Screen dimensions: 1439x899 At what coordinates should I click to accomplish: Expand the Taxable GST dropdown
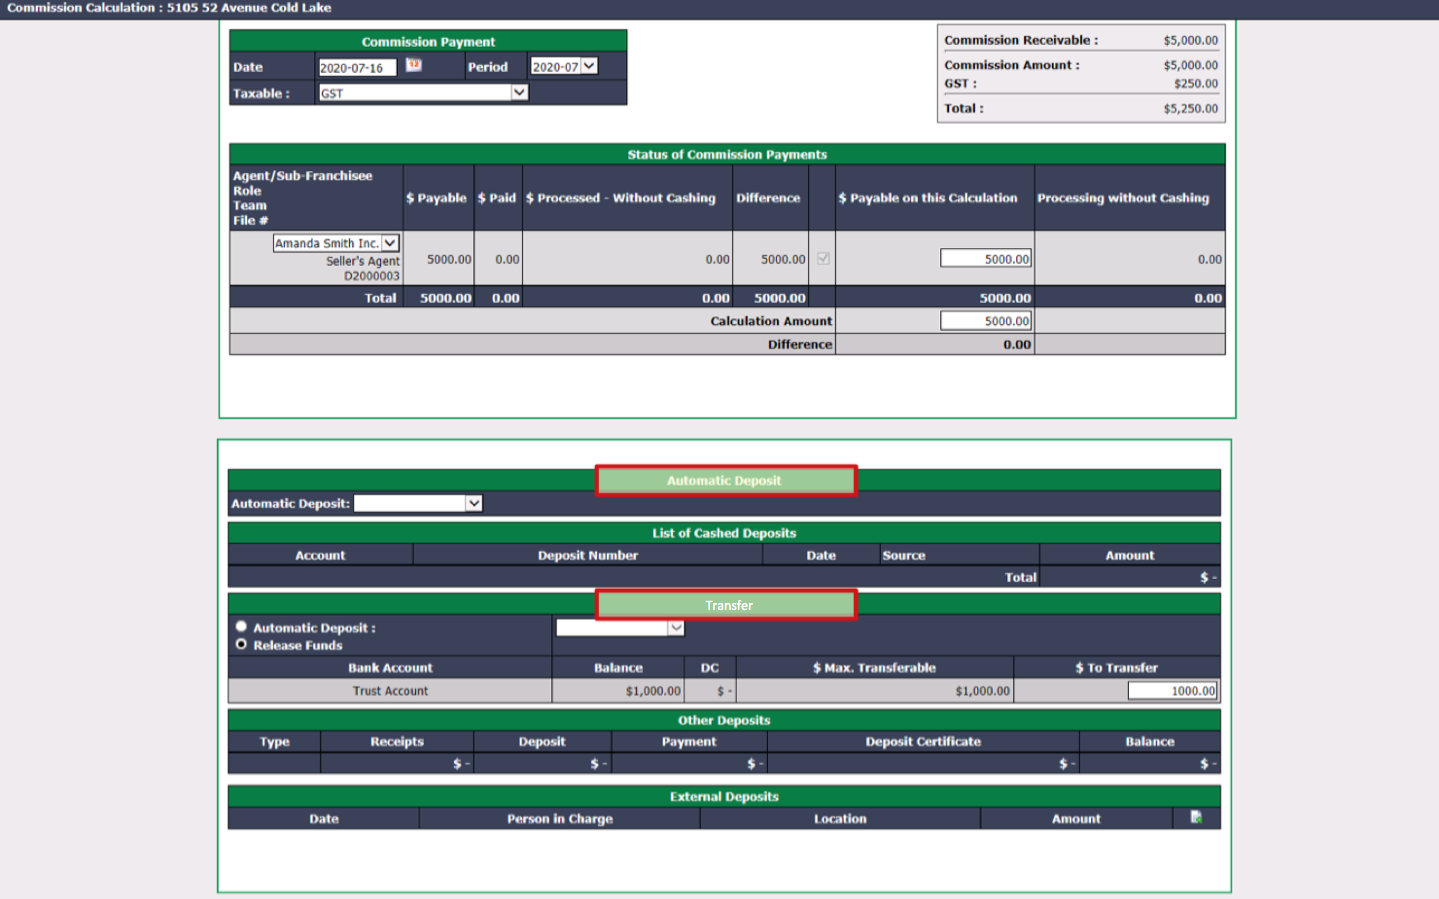(x=423, y=92)
